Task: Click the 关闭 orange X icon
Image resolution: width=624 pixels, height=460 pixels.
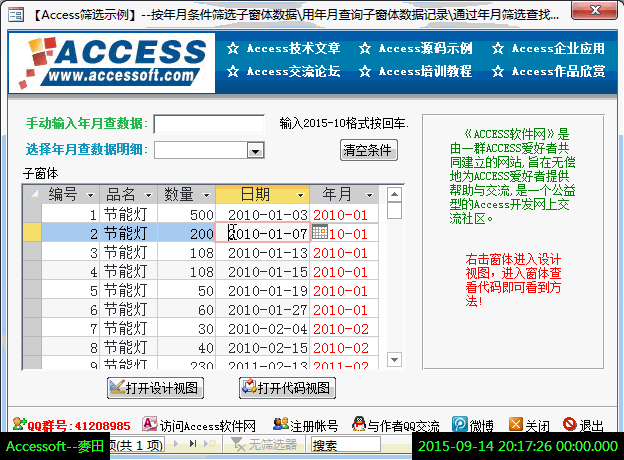Action: [x=516, y=424]
